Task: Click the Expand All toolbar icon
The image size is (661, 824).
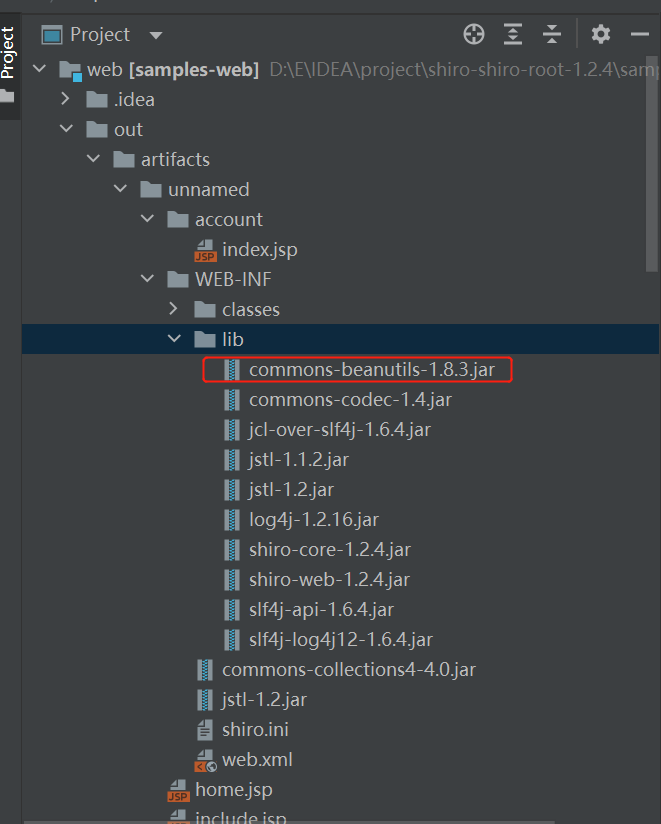Action: pyautogui.click(x=512, y=35)
